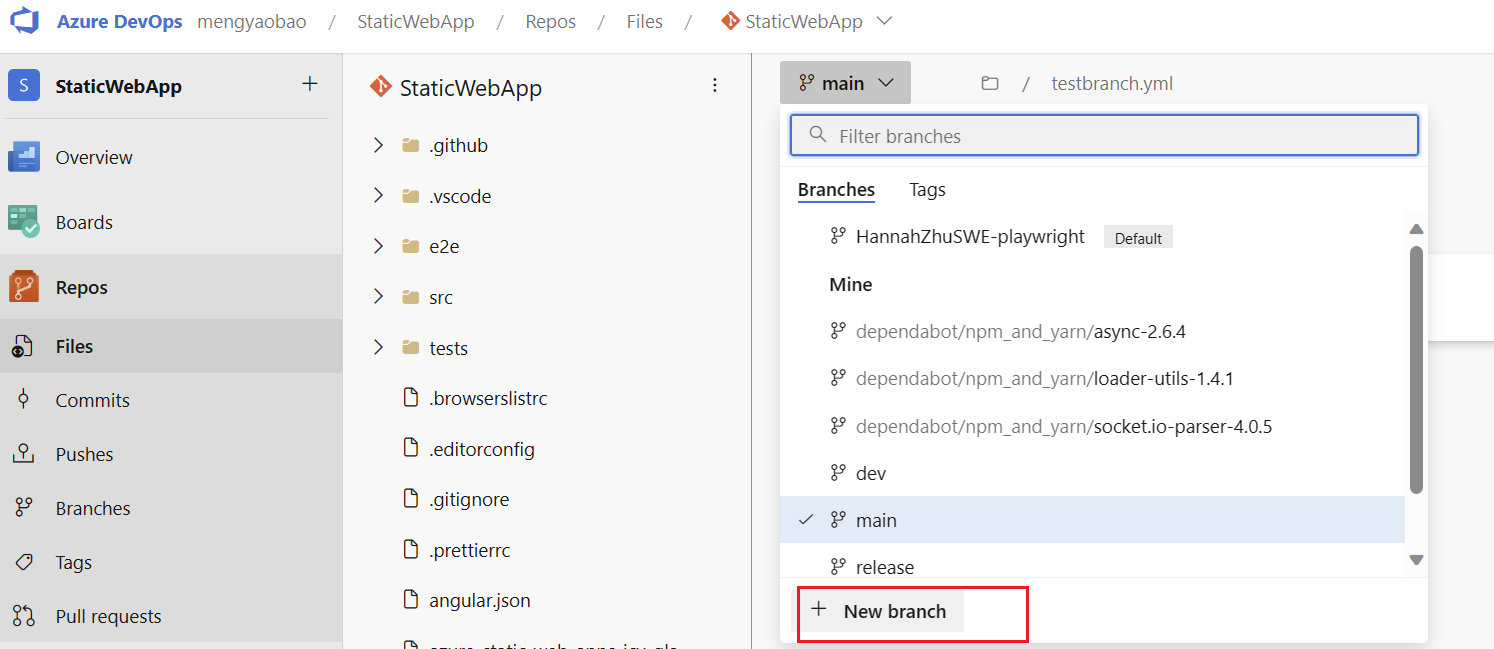The image size is (1494, 649).
Task: Expand the src folder chevron
Action: pyautogui.click(x=378, y=296)
